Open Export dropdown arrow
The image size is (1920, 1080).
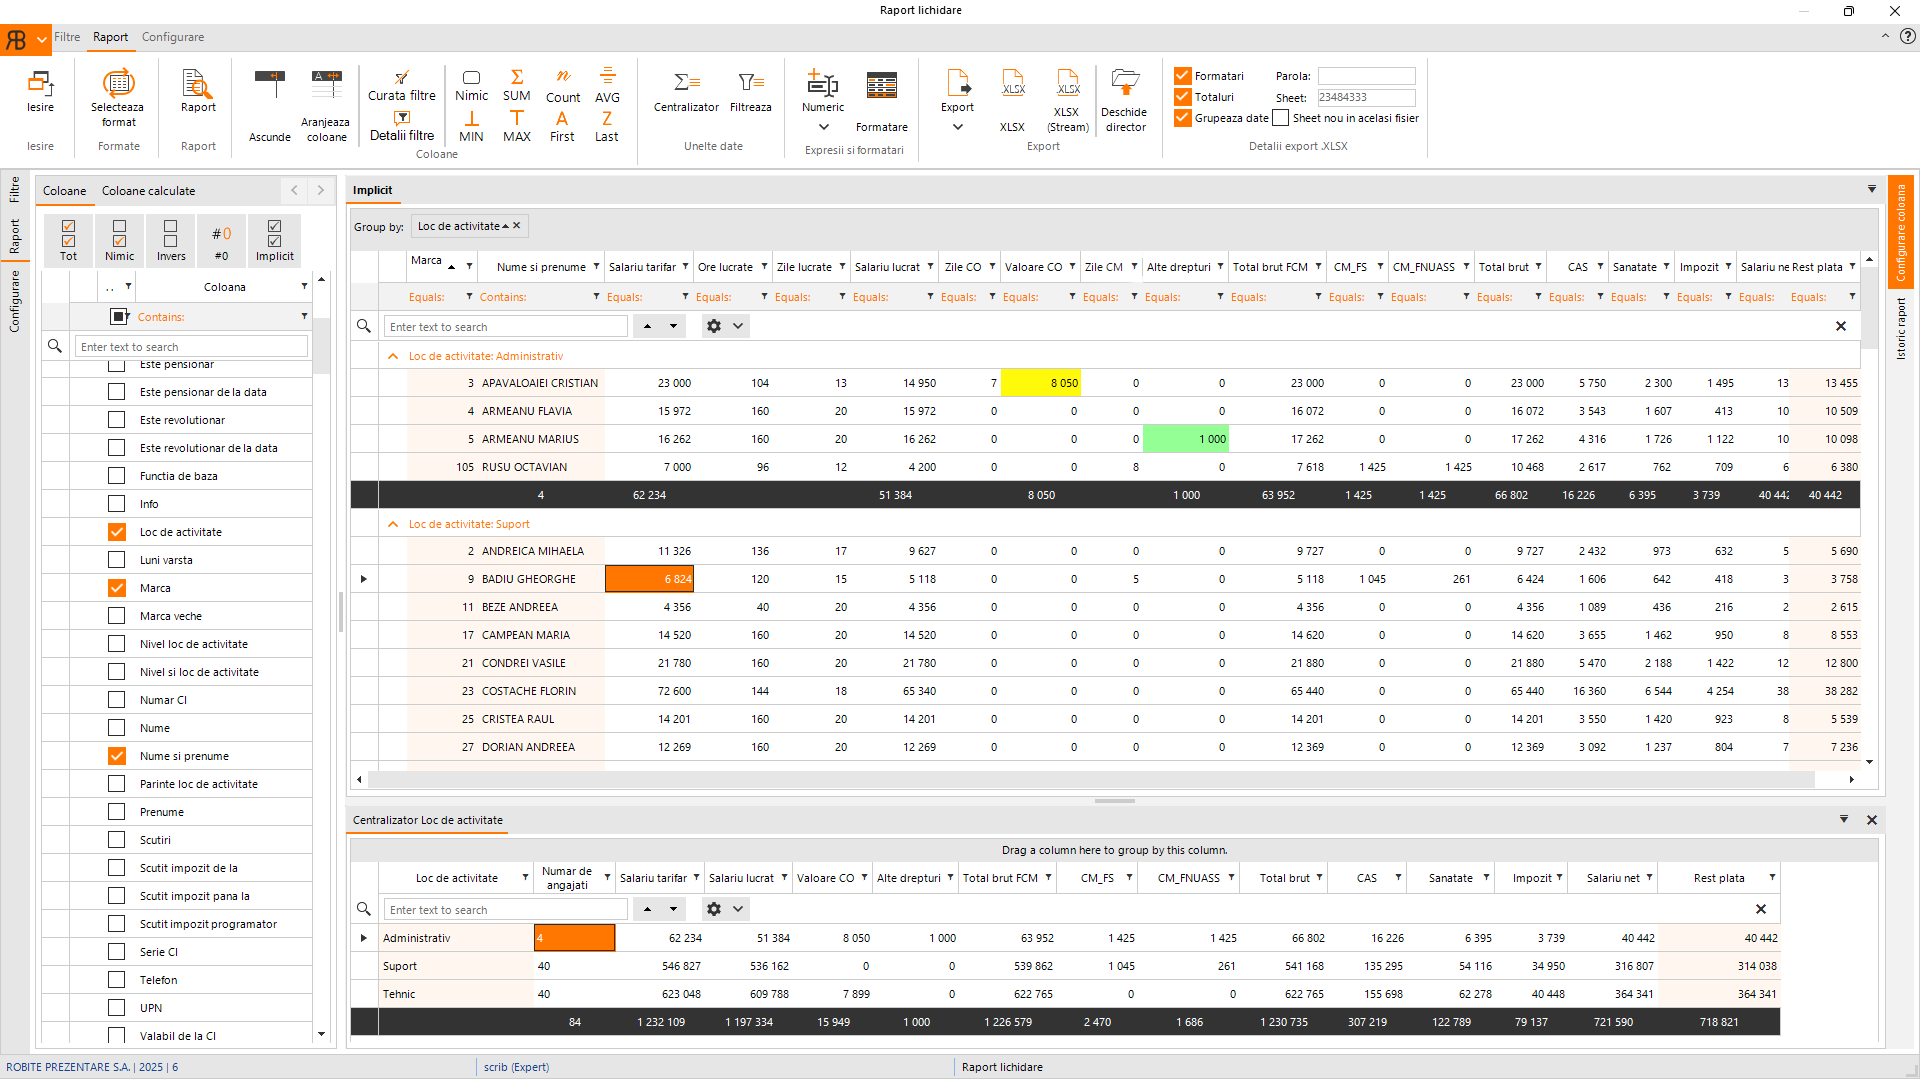[957, 127]
